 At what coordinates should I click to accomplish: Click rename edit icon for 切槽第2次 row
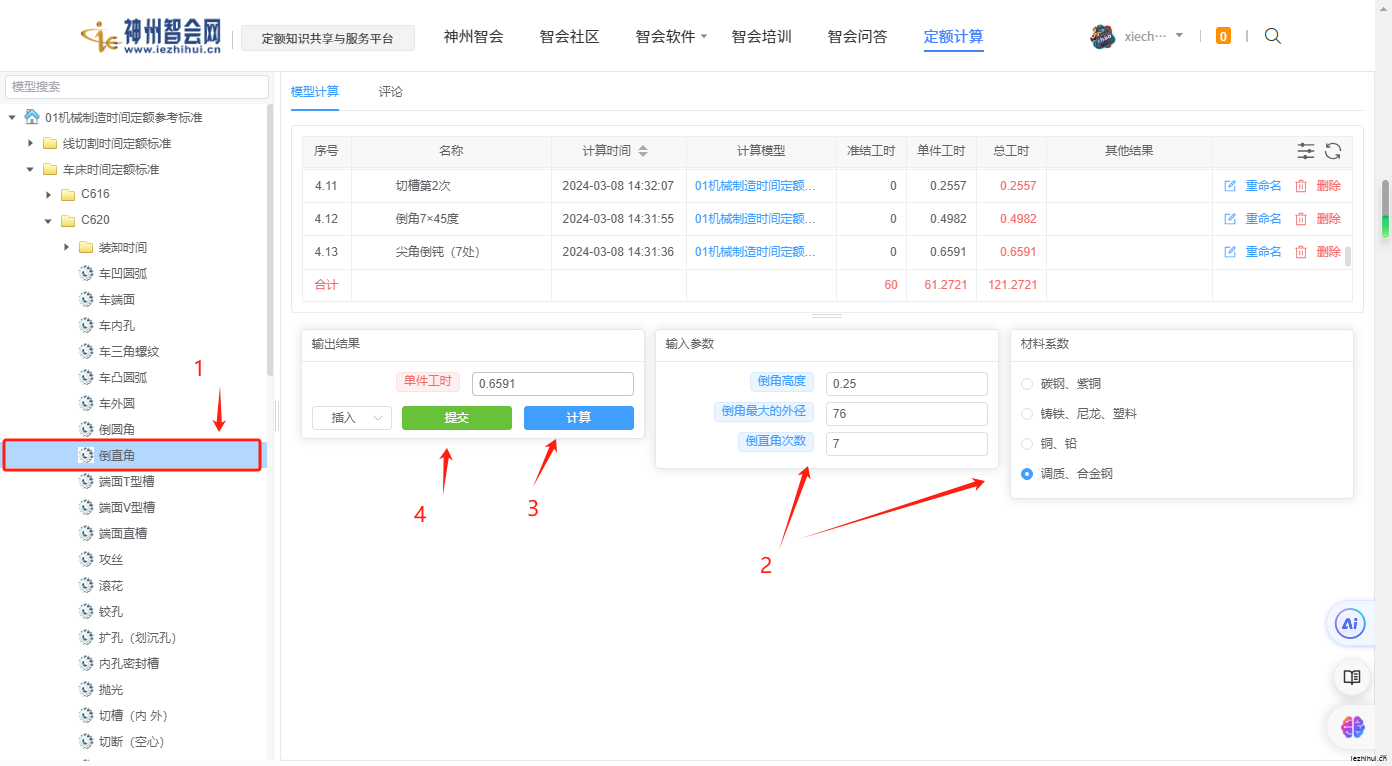1231,186
